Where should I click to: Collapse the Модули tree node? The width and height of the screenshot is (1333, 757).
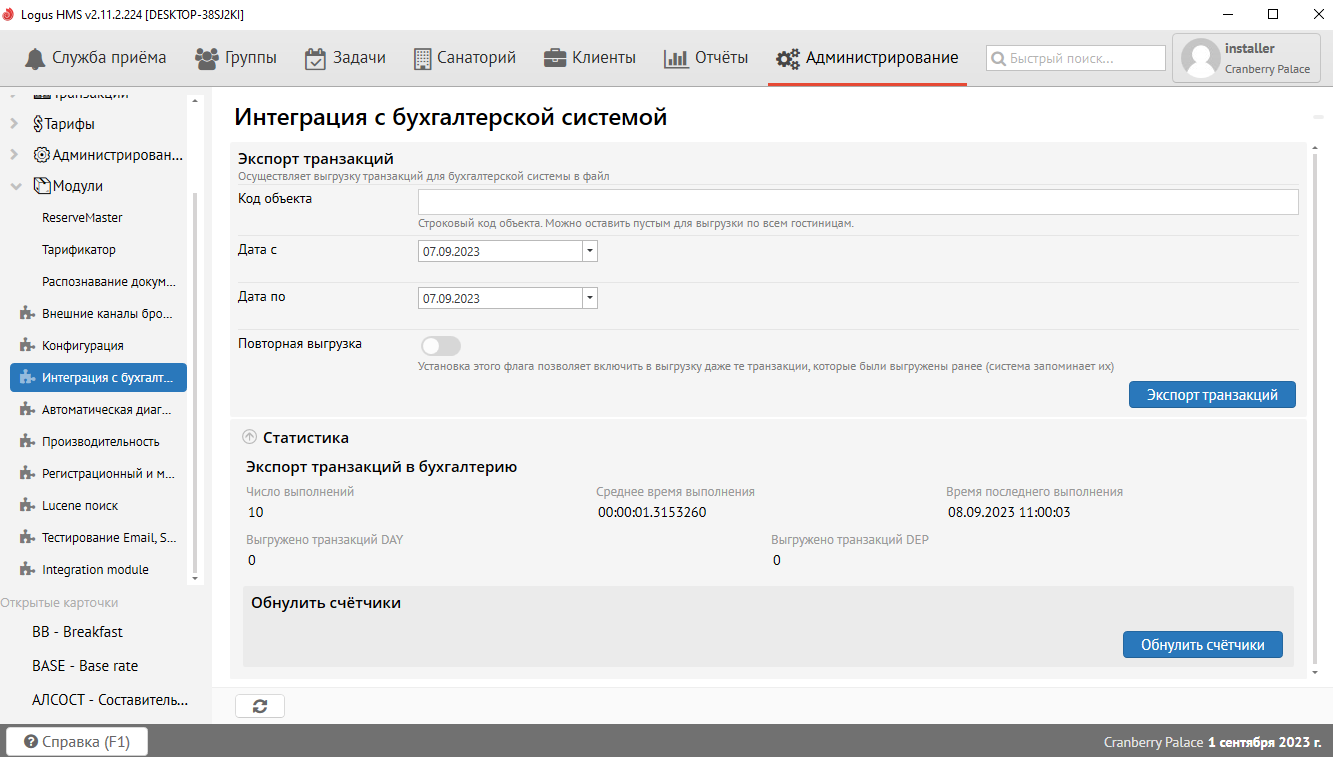tap(15, 186)
